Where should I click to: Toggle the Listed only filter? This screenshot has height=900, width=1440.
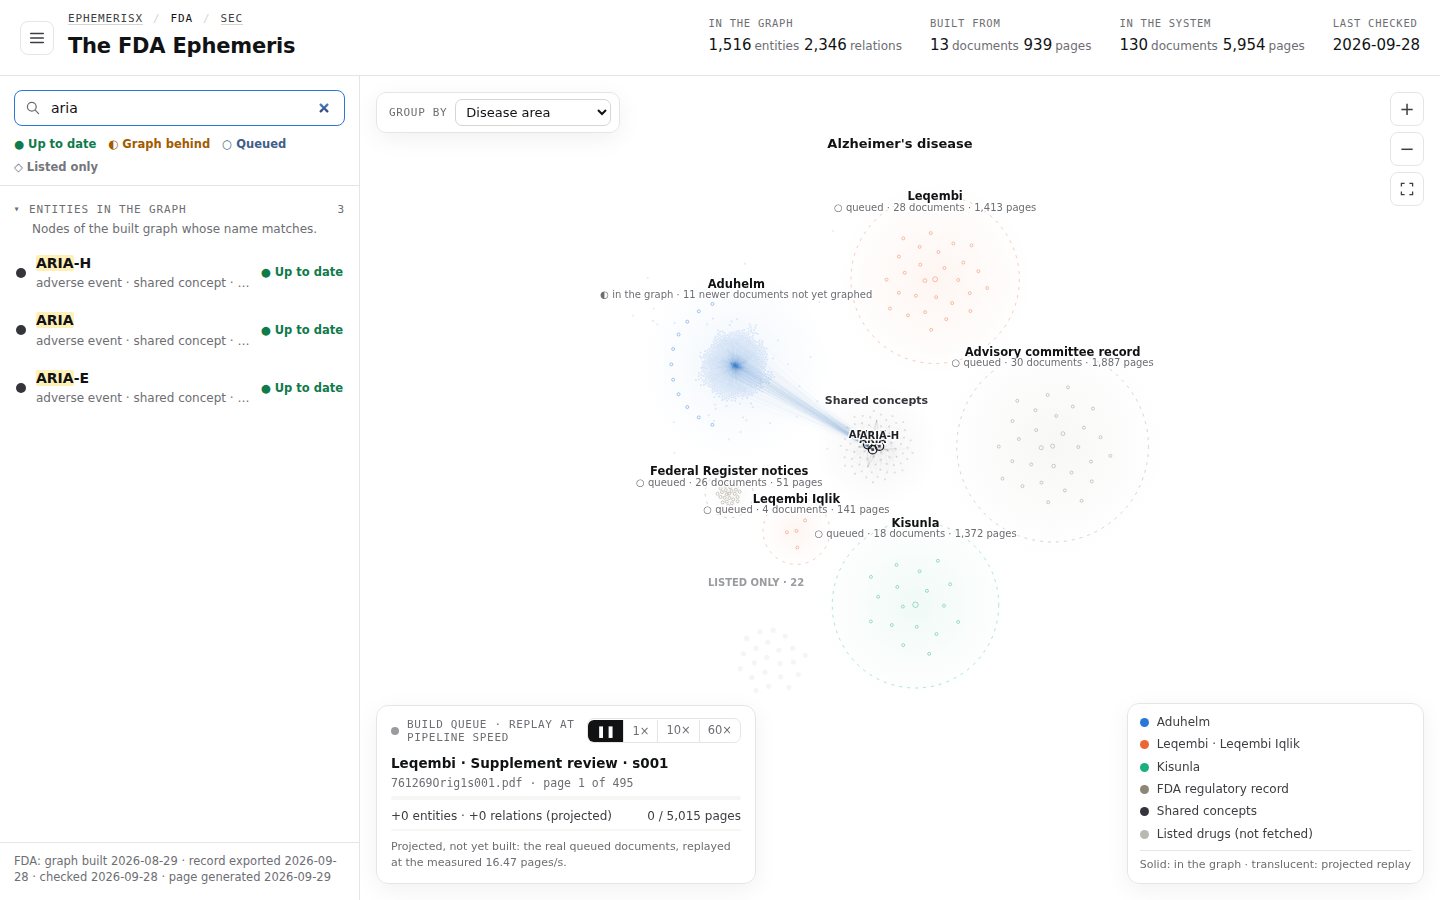point(56,167)
